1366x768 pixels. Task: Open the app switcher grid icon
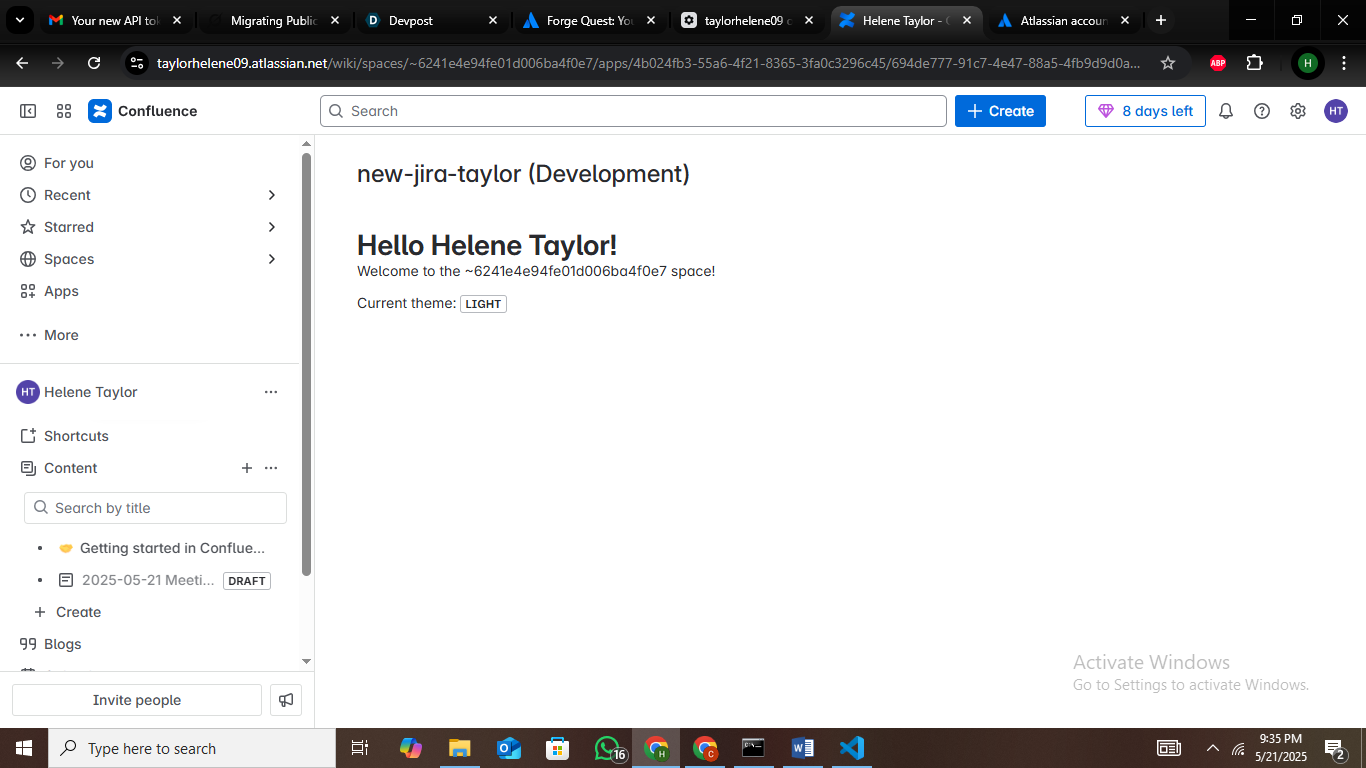pos(64,111)
